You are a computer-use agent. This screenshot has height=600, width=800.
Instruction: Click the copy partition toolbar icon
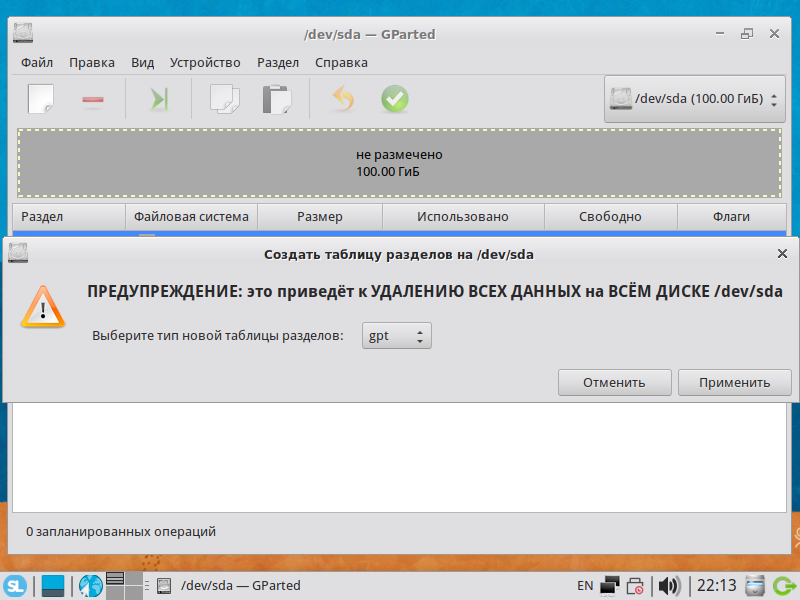point(224,99)
